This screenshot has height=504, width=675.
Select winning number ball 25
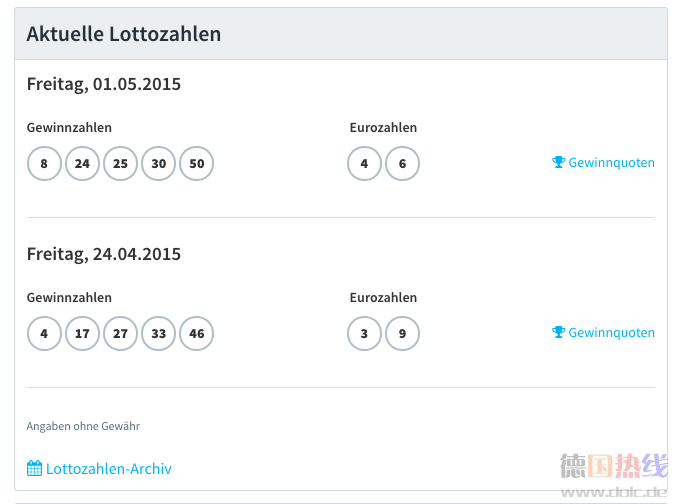[121, 164]
